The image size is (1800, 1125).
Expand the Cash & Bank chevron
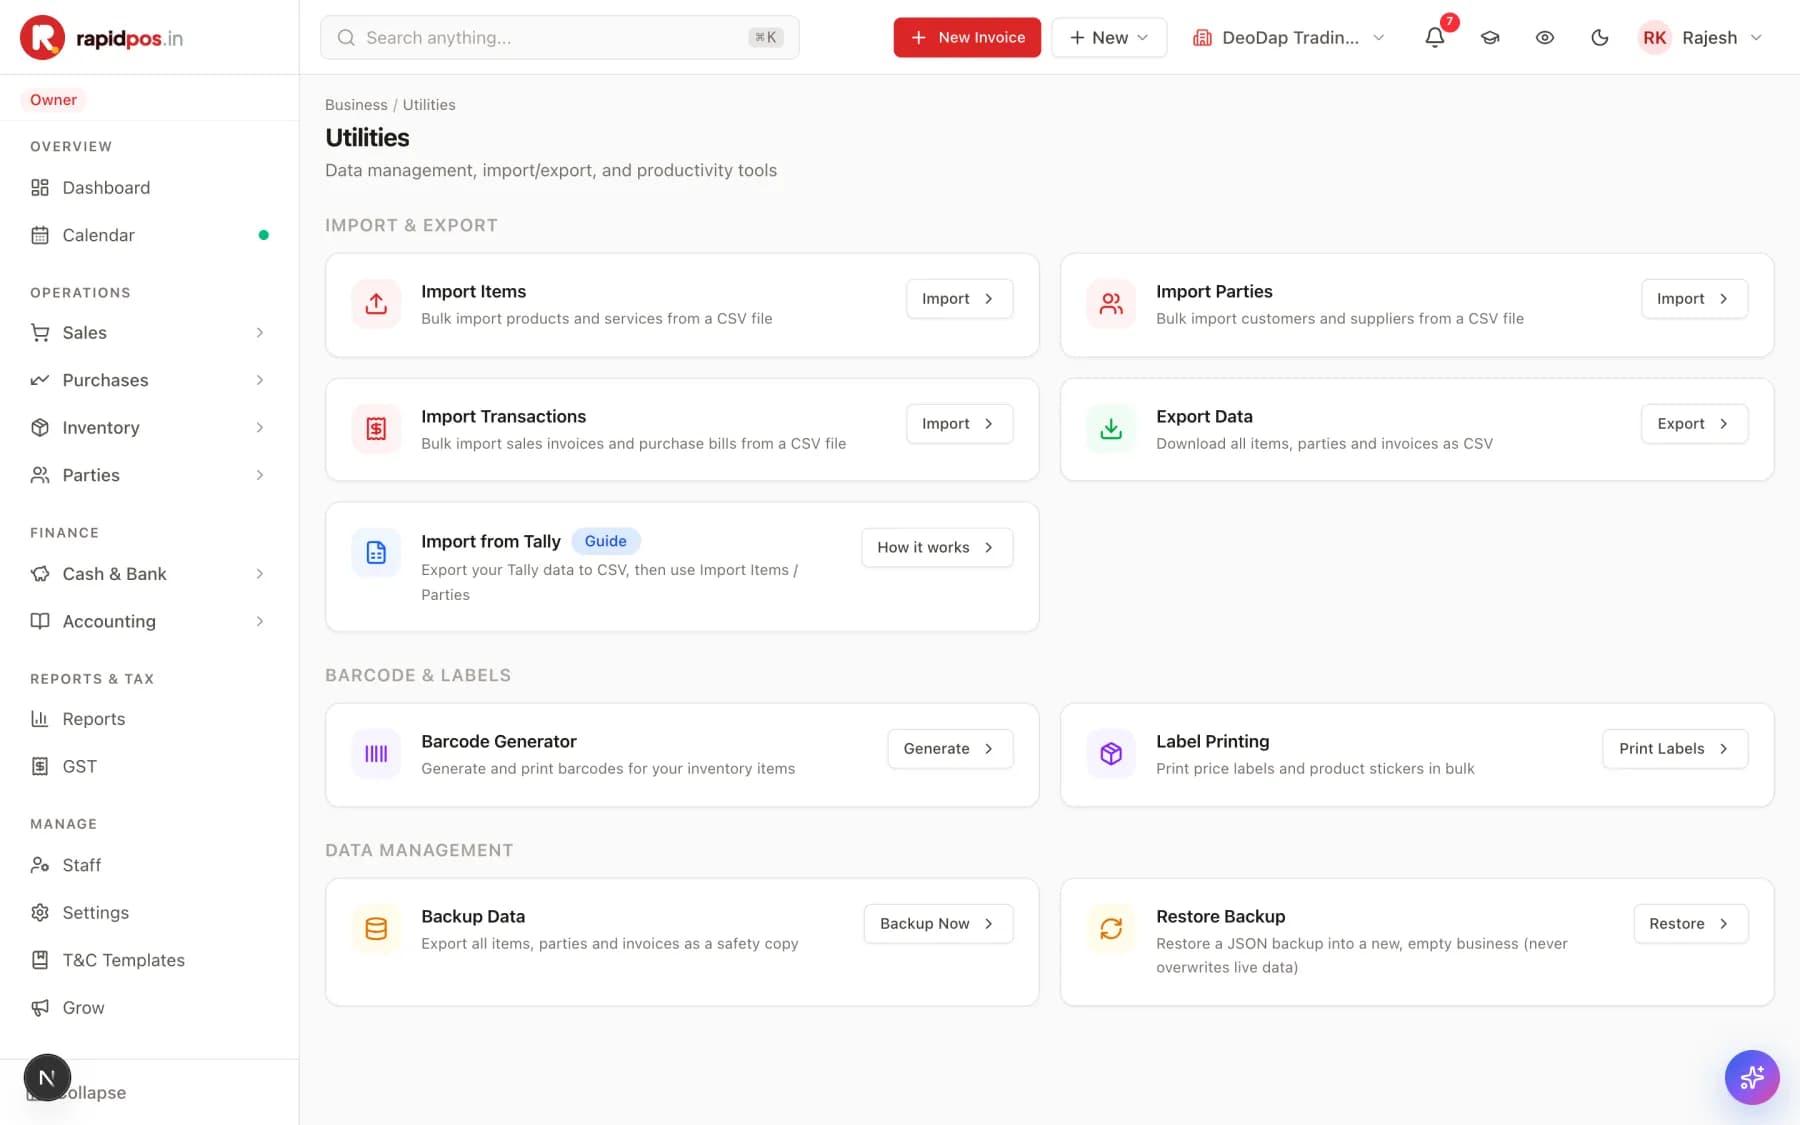tap(260, 574)
